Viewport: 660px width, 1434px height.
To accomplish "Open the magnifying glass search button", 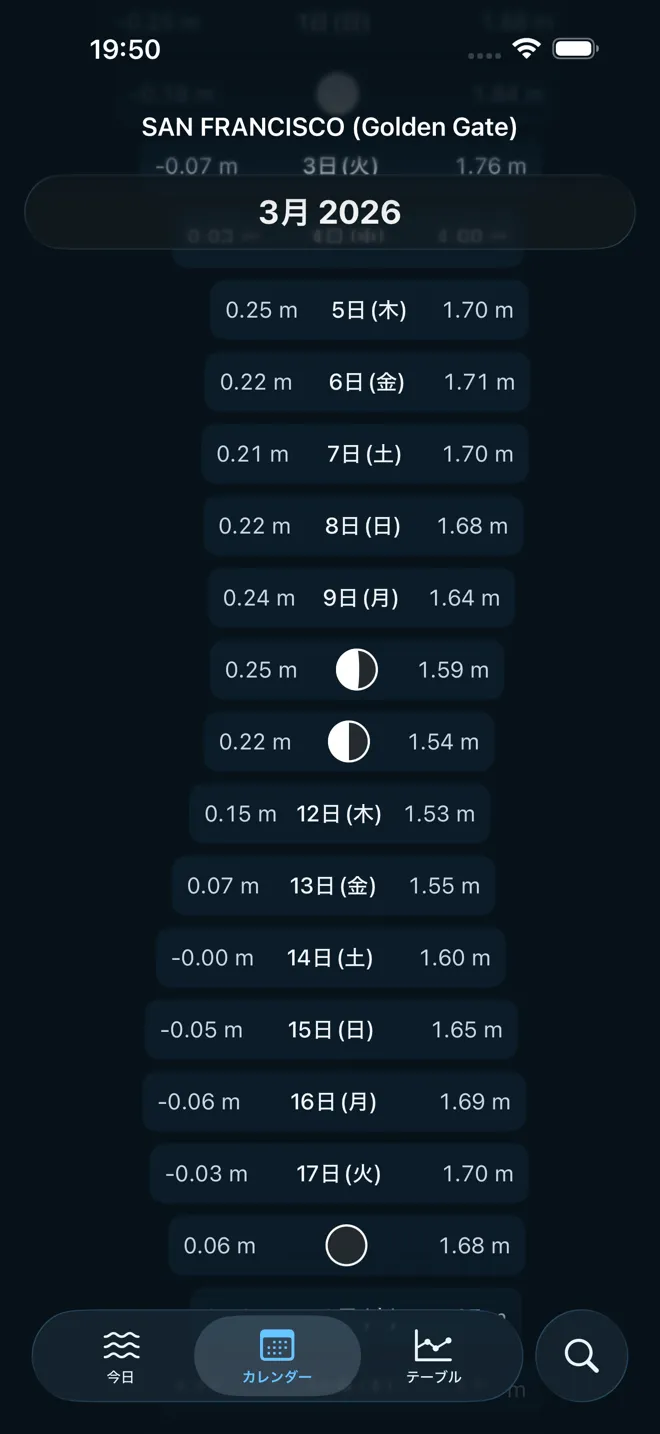I will (581, 1356).
